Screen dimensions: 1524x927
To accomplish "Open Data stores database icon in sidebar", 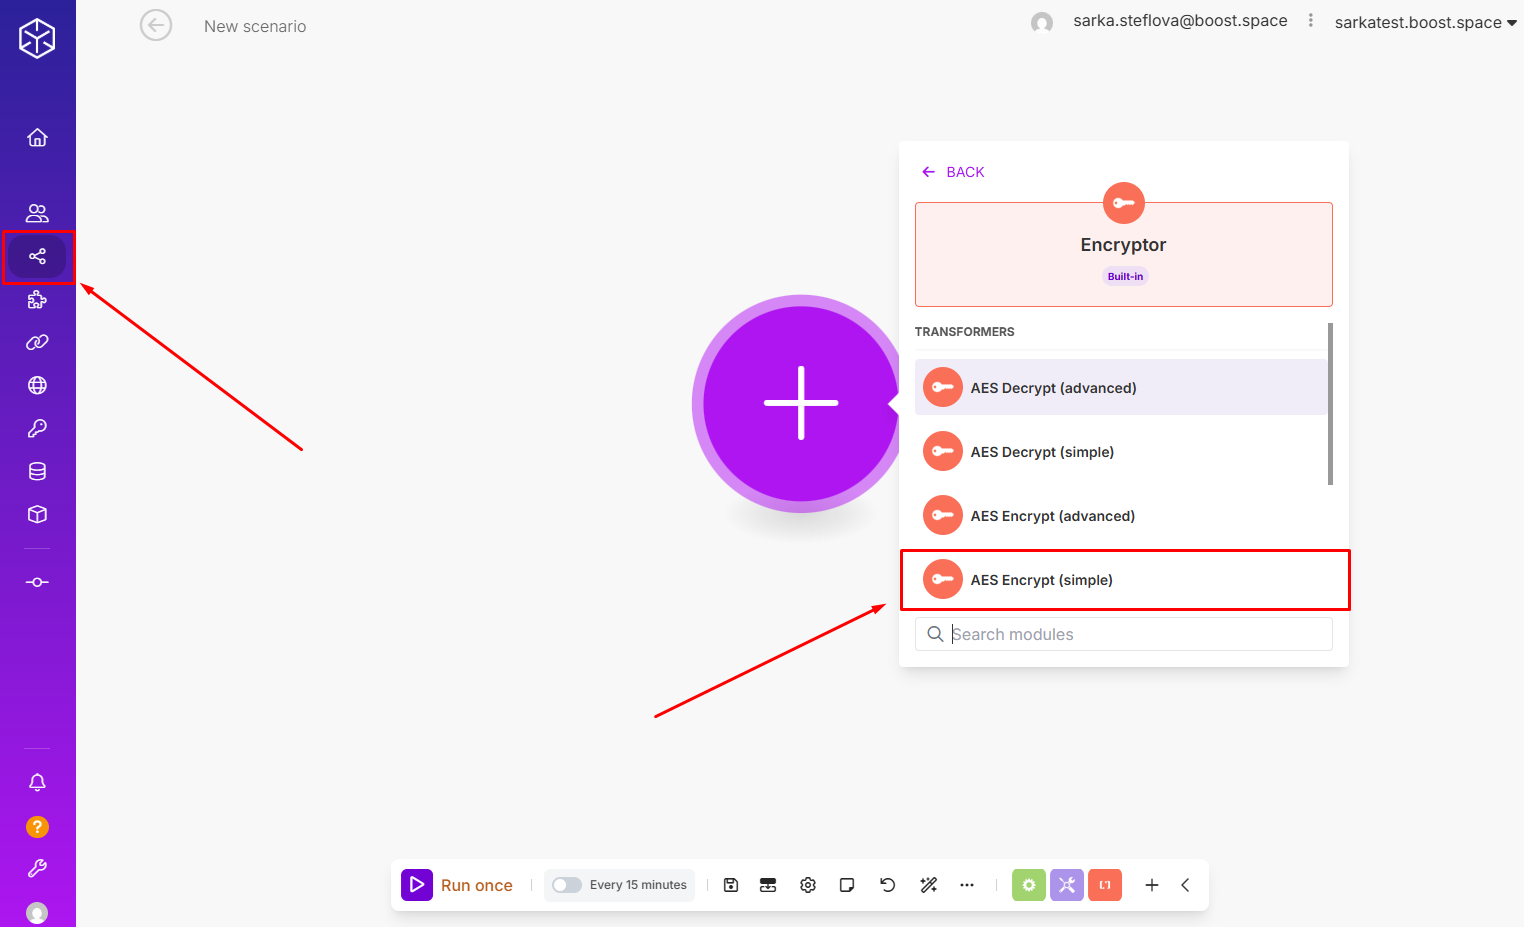I will pos(37,472).
